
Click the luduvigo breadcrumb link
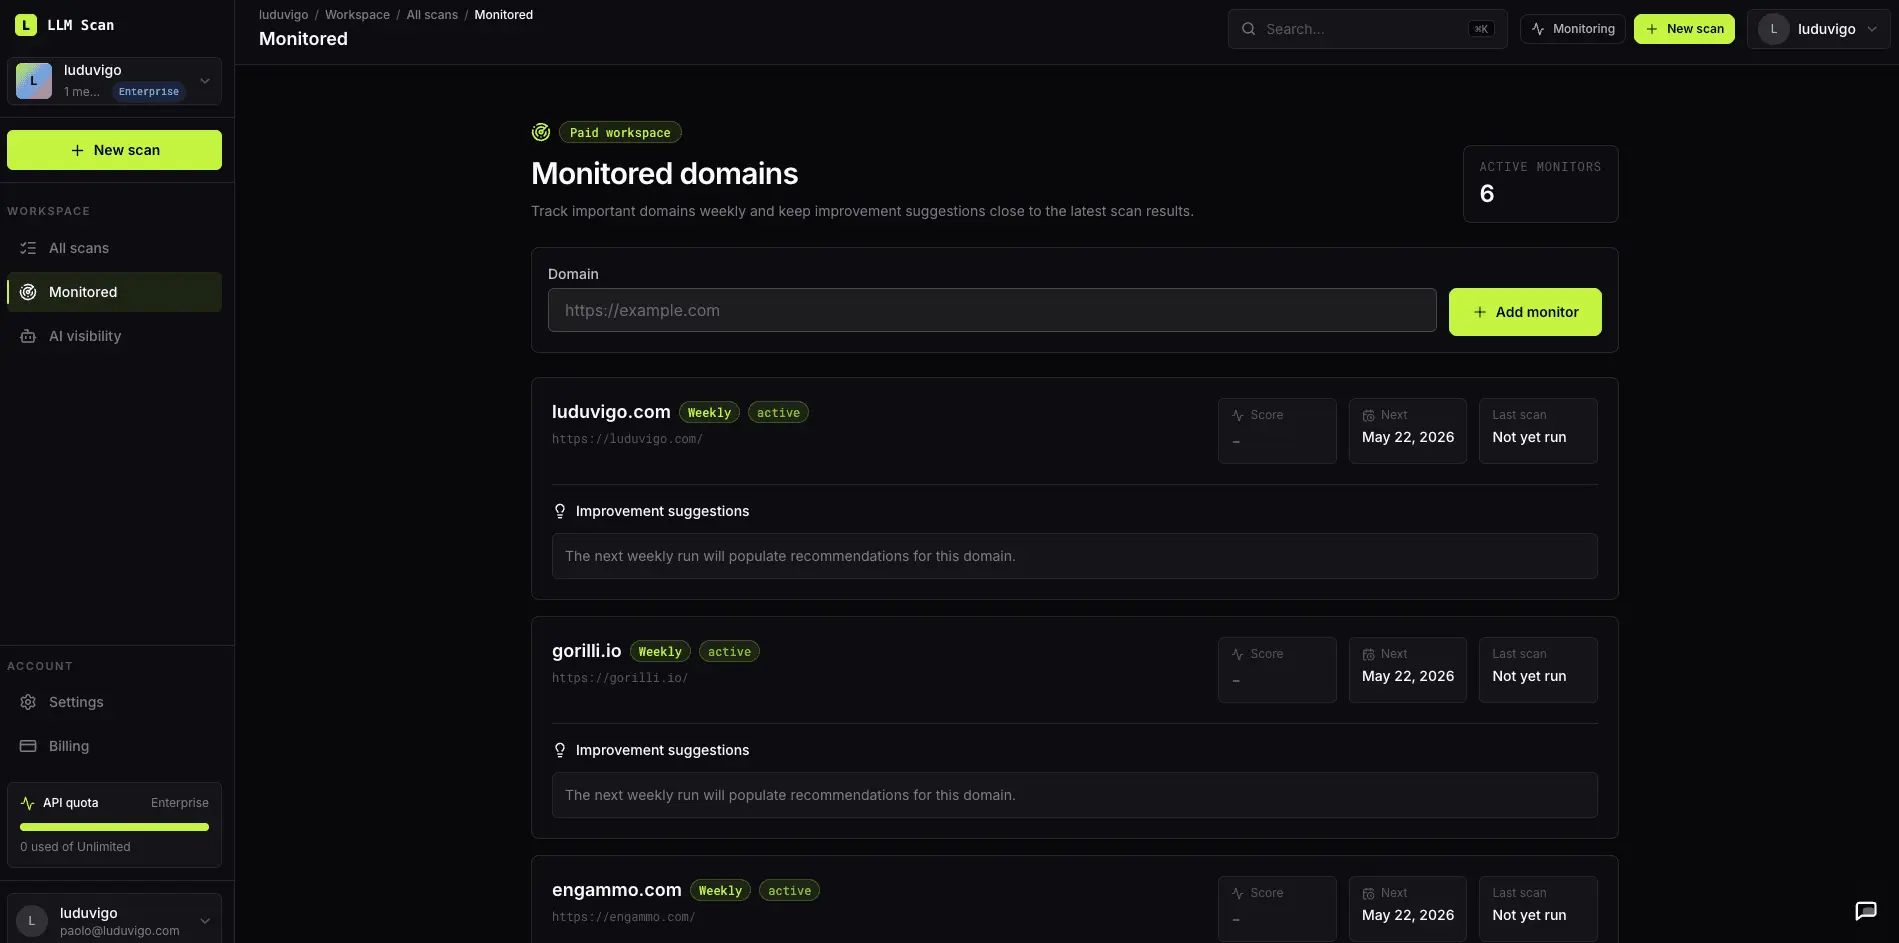(283, 15)
